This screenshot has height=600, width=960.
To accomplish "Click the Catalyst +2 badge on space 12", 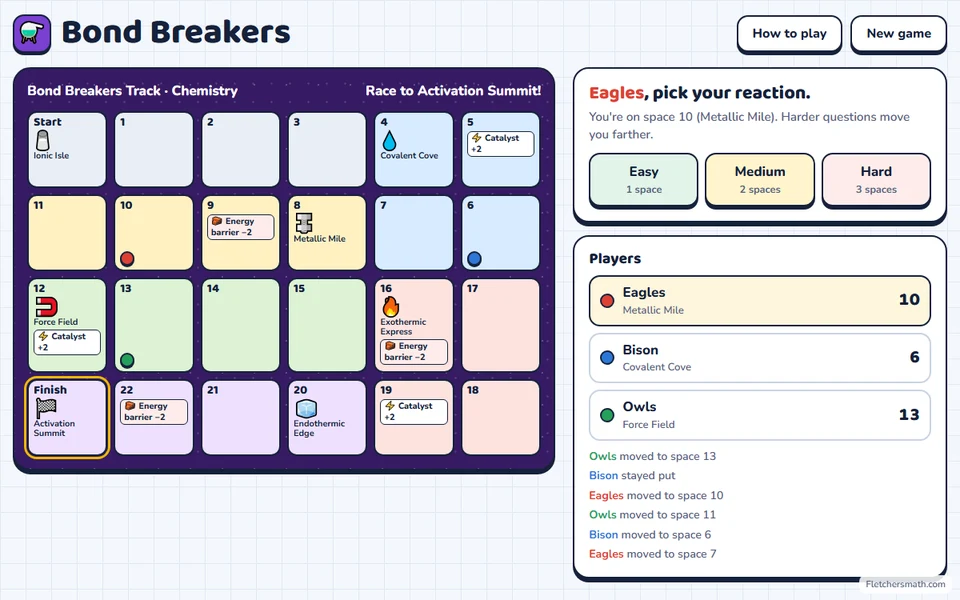I will pos(67,342).
